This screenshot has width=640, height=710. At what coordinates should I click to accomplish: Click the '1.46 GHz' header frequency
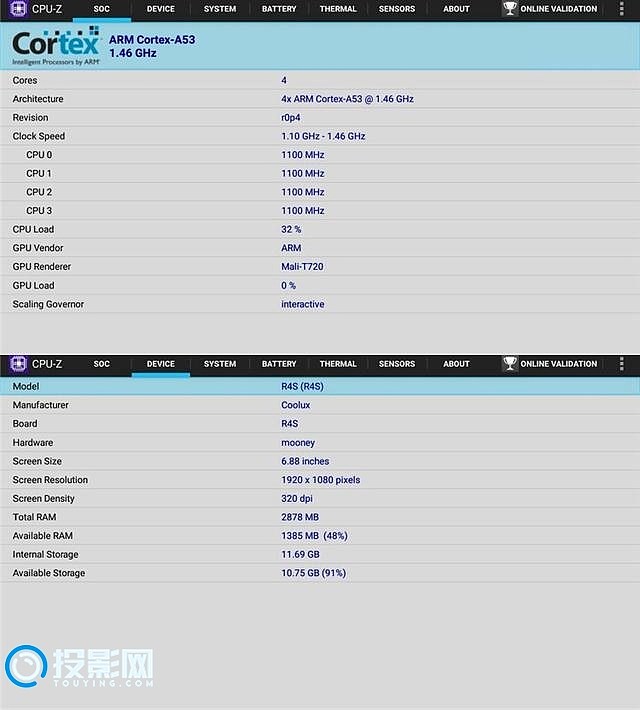[x=133, y=53]
